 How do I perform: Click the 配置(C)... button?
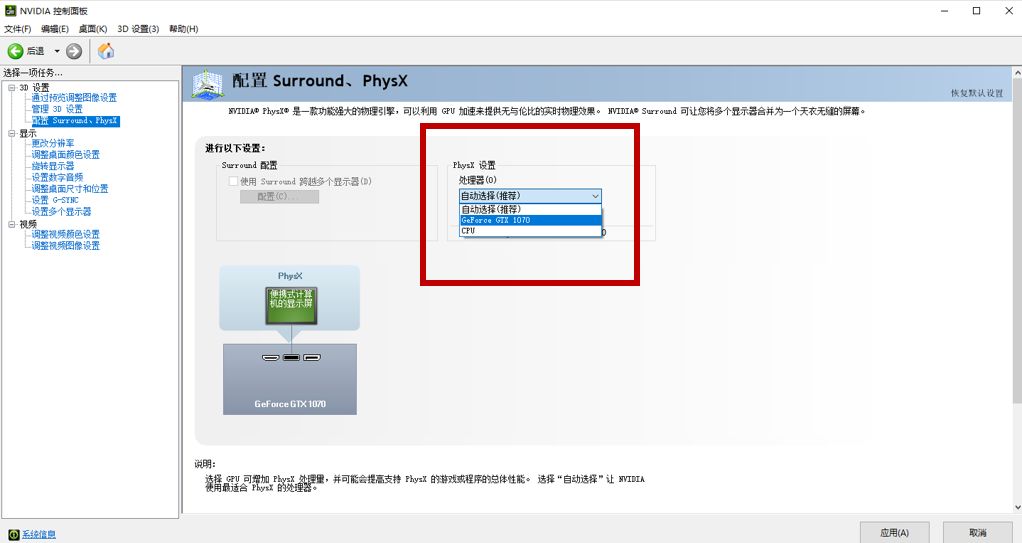pyautogui.click(x=280, y=196)
